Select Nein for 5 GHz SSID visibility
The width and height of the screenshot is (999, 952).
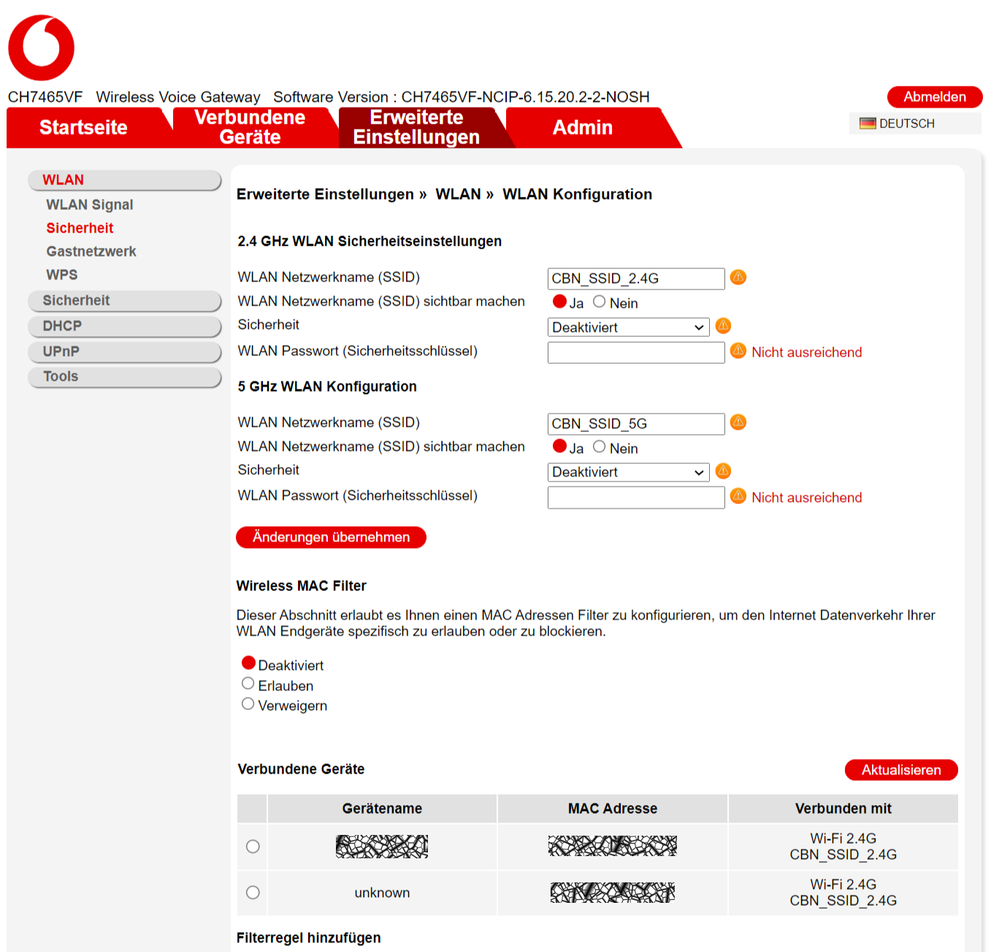599,446
